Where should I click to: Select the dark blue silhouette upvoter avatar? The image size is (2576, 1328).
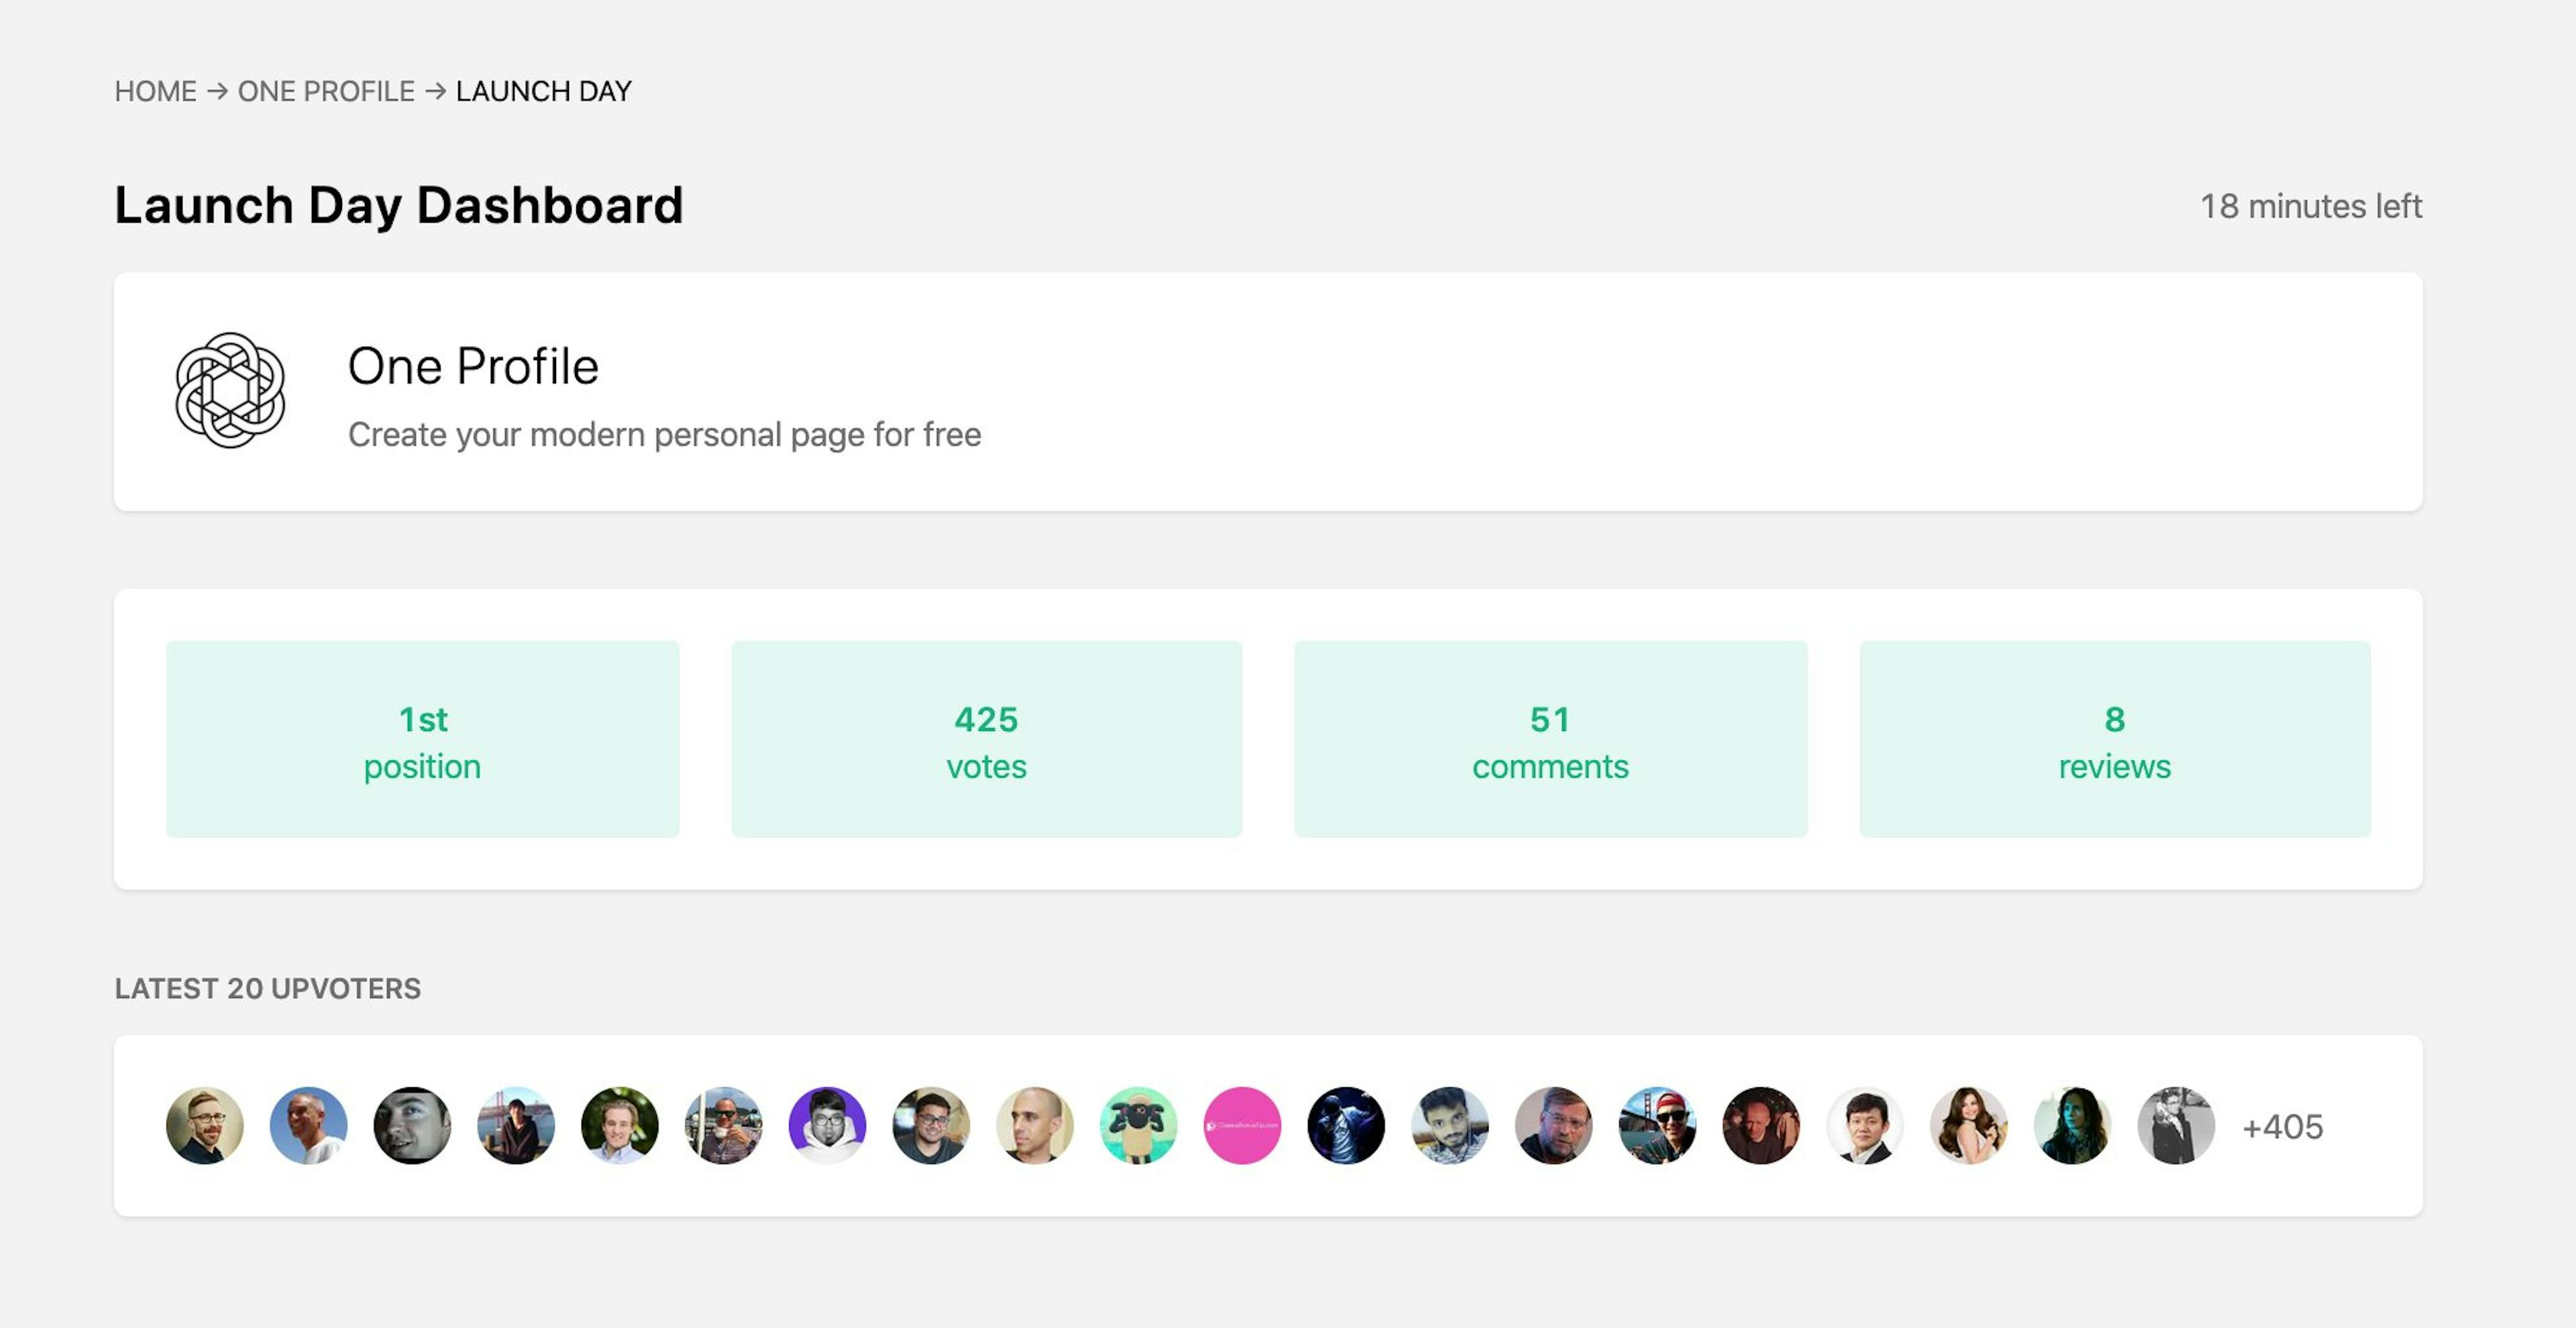tap(1346, 1125)
